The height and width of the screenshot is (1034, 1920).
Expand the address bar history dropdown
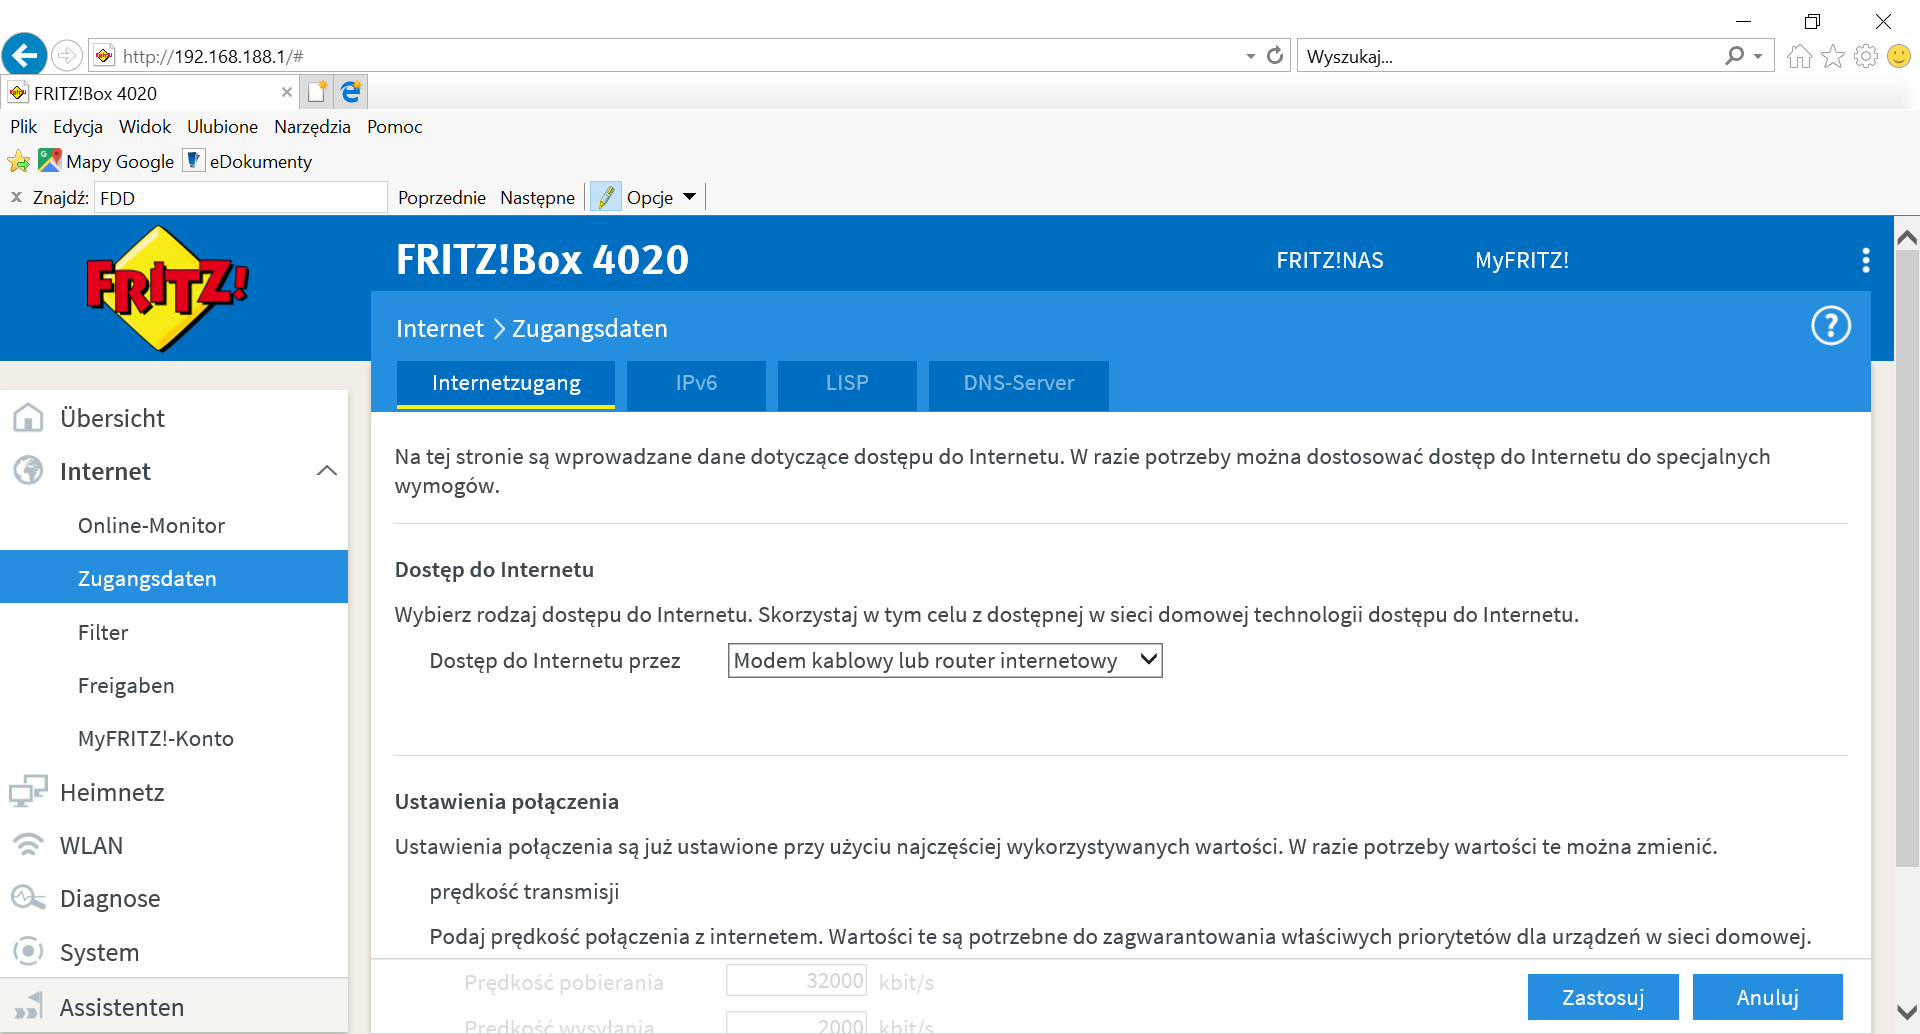(1250, 56)
